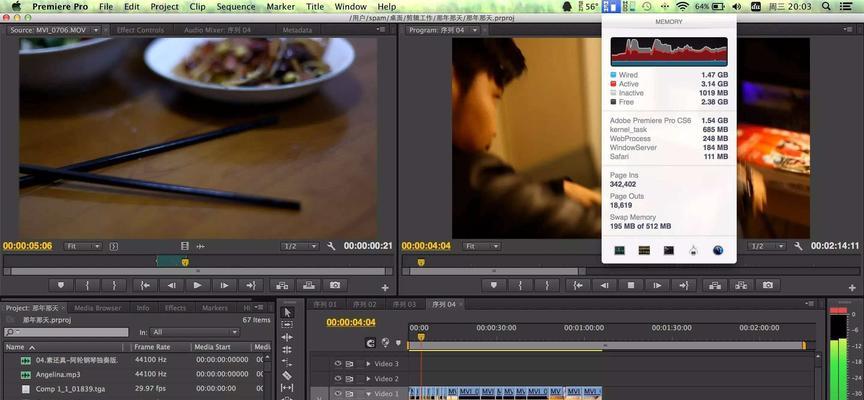Image resolution: width=864 pixels, height=400 pixels.
Task: Click Drag Audio Only waveform icon
Action: click(x=201, y=246)
